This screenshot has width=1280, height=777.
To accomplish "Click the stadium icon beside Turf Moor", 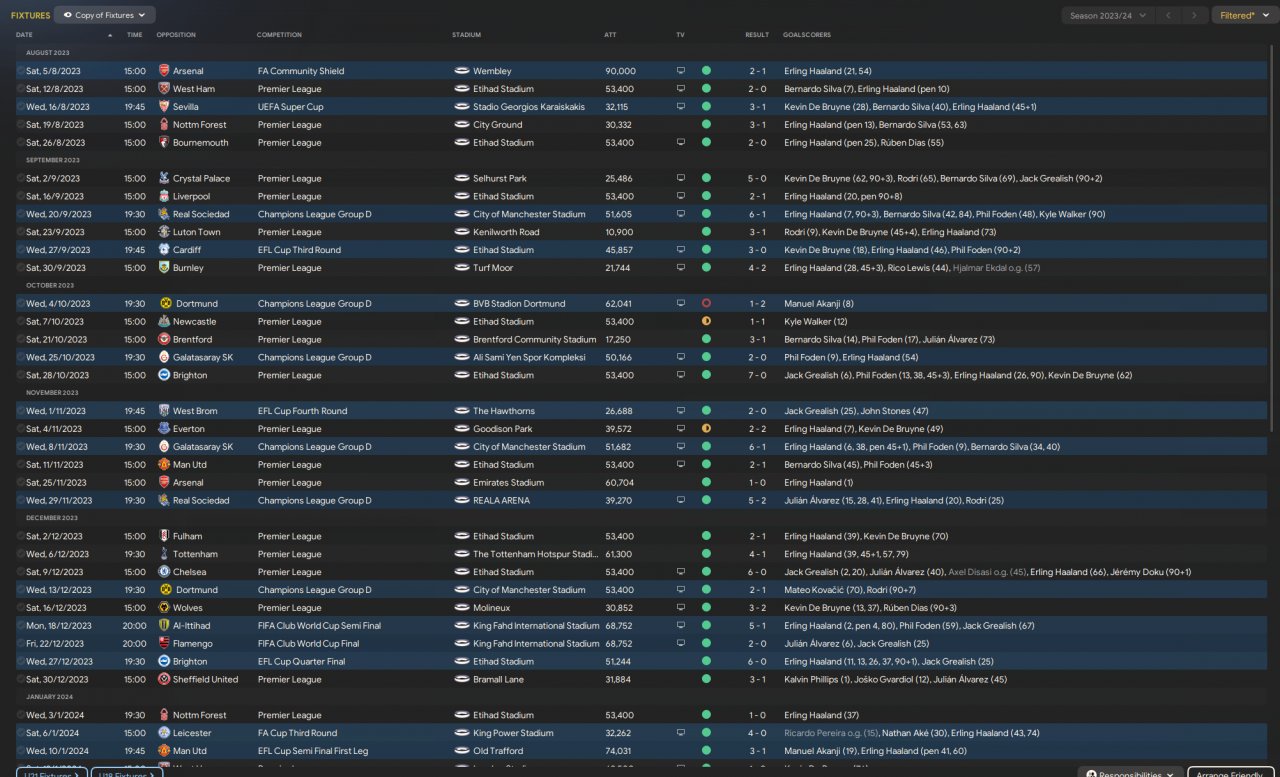I will point(462,268).
